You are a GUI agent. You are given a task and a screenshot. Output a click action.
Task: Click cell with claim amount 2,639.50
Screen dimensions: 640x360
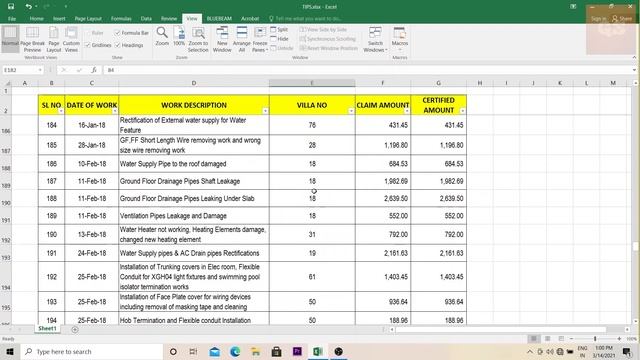(383, 198)
